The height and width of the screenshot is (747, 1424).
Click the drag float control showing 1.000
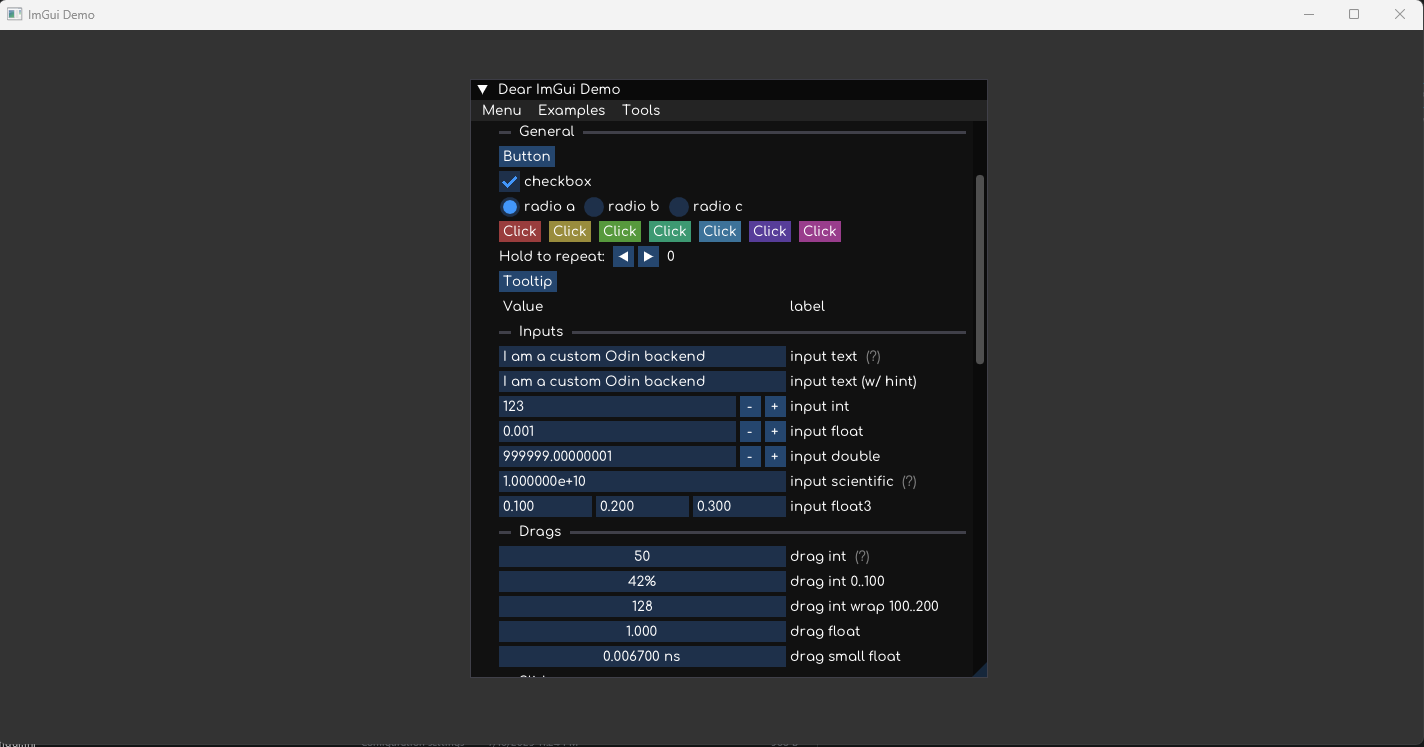tap(642, 631)
